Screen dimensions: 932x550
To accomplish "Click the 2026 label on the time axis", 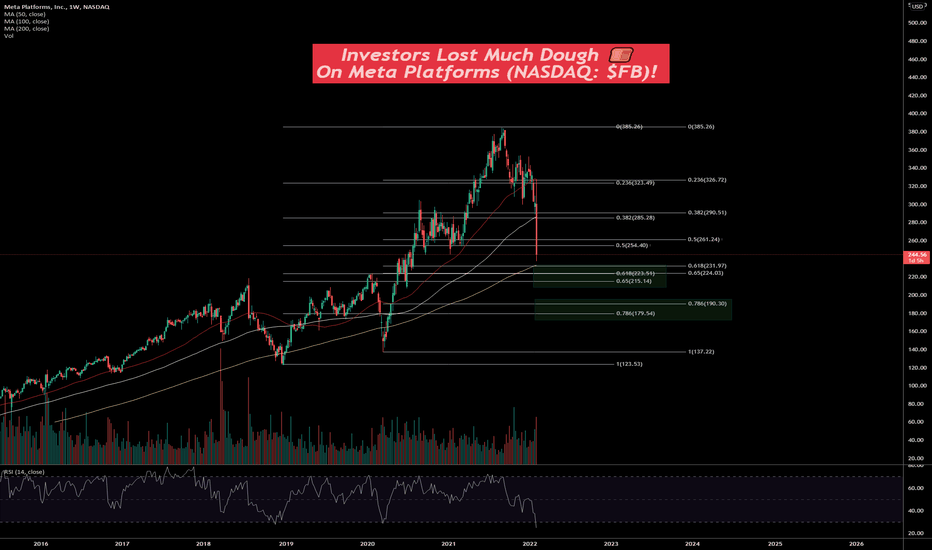I will tap(857, 543).
